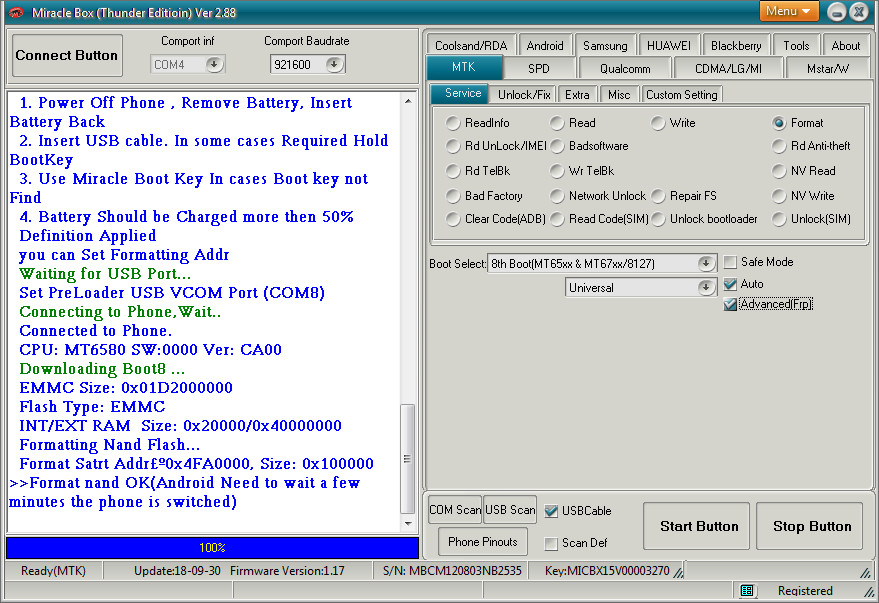Open the Unlock/Fix sub-tab

tap(524, 95)
